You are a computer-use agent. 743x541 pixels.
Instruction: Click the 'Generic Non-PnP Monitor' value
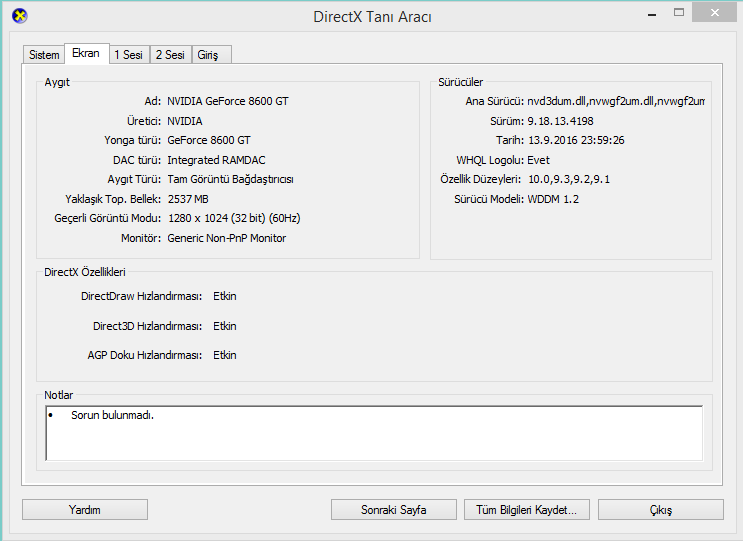[x=227, y=238]
